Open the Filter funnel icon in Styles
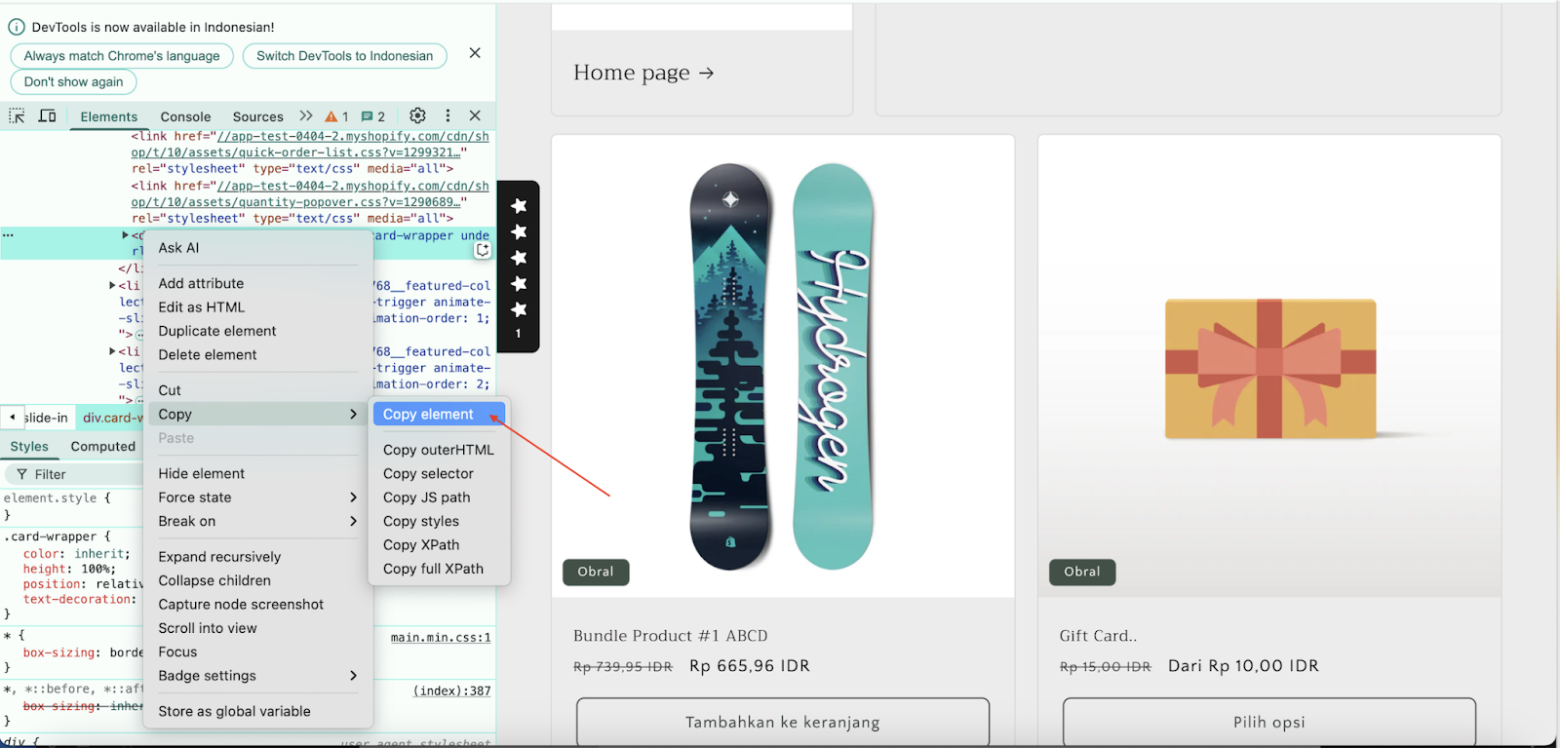 [21, 474]
